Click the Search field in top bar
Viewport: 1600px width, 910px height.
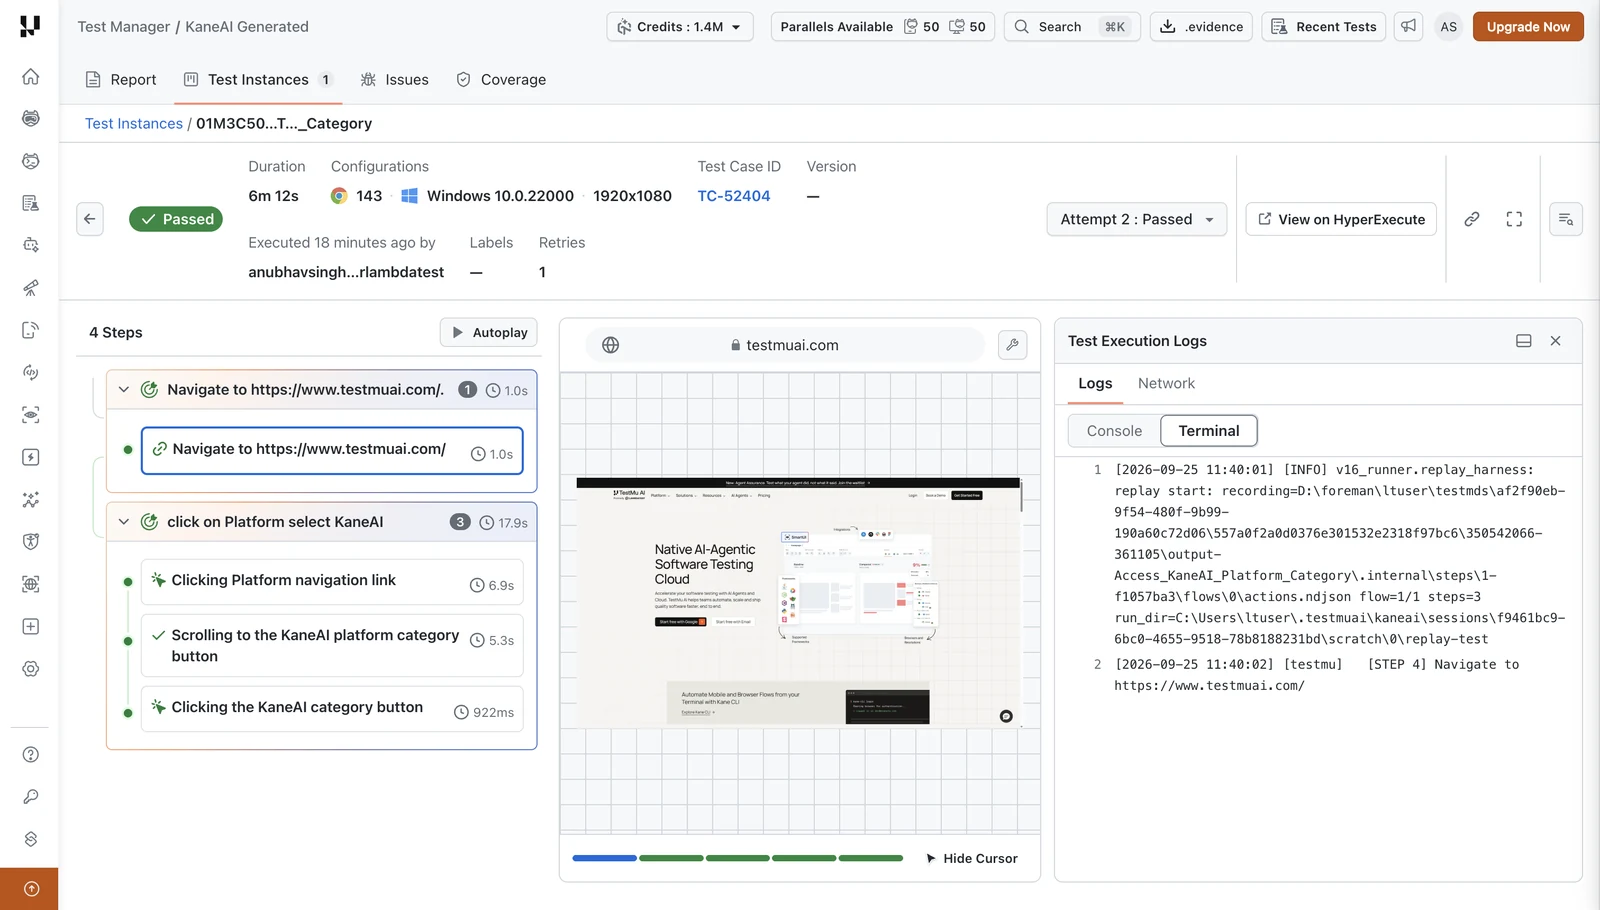pos(1071,27)
